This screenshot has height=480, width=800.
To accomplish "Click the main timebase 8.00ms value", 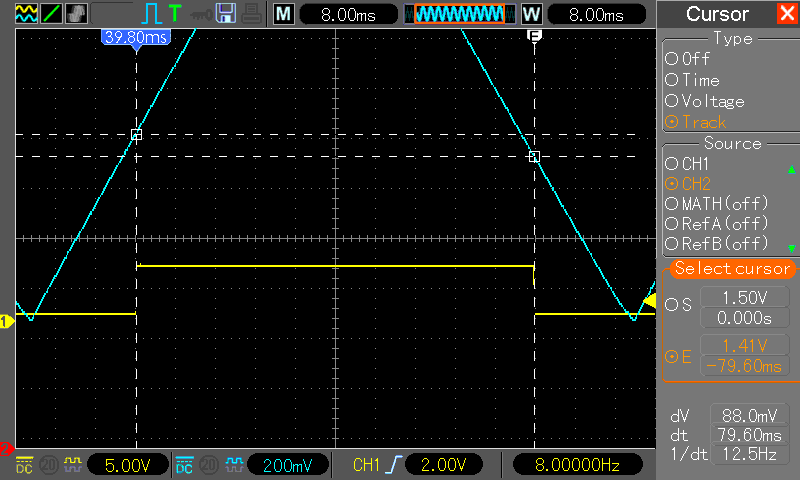I will click(x=348, y=14).
